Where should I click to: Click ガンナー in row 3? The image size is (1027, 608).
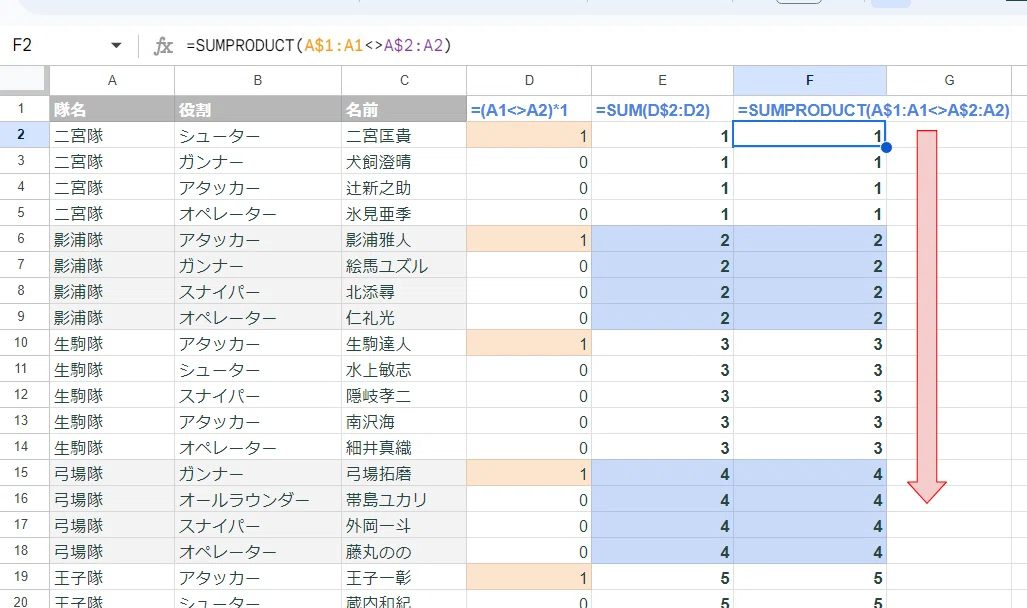257,162
